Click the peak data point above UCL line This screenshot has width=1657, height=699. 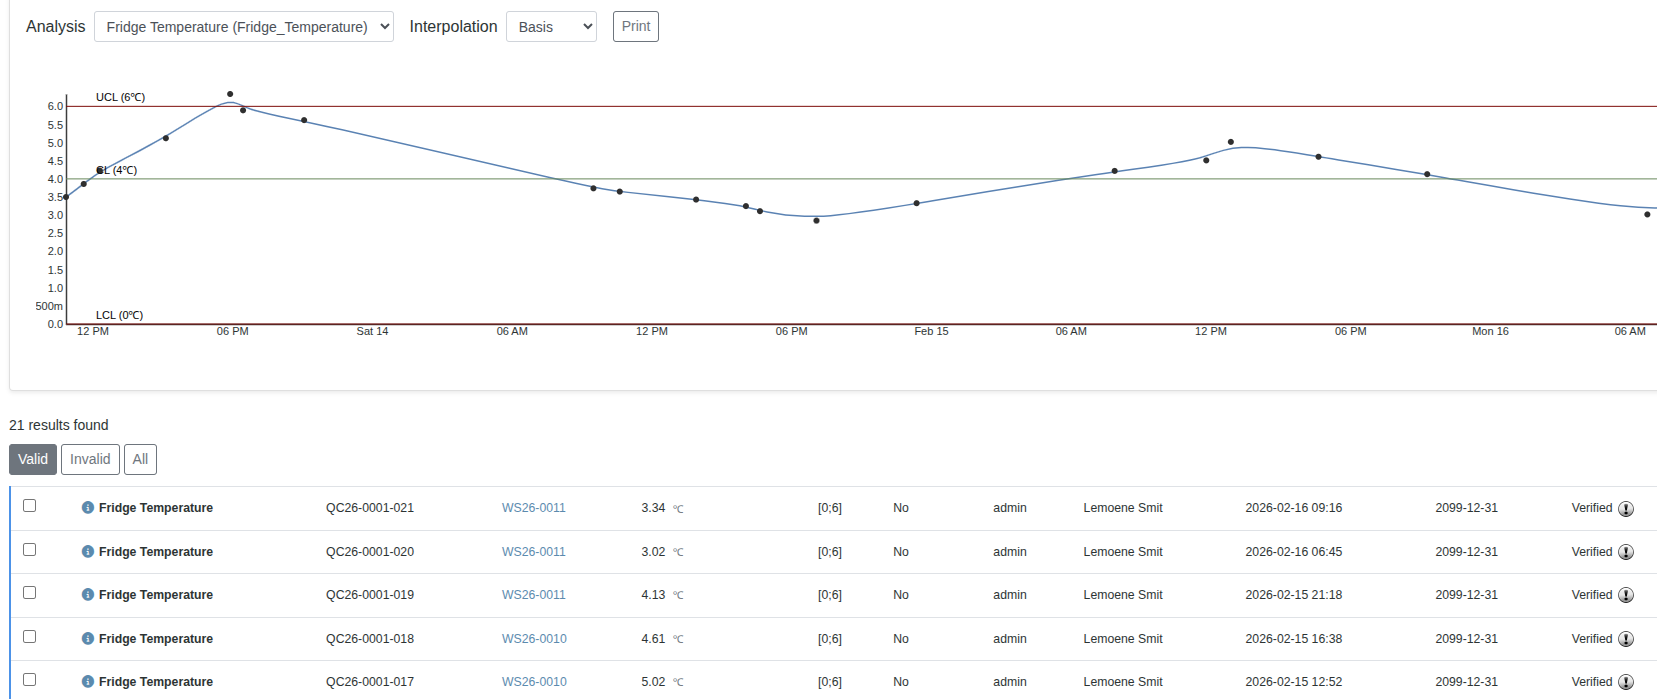[230, 94]
